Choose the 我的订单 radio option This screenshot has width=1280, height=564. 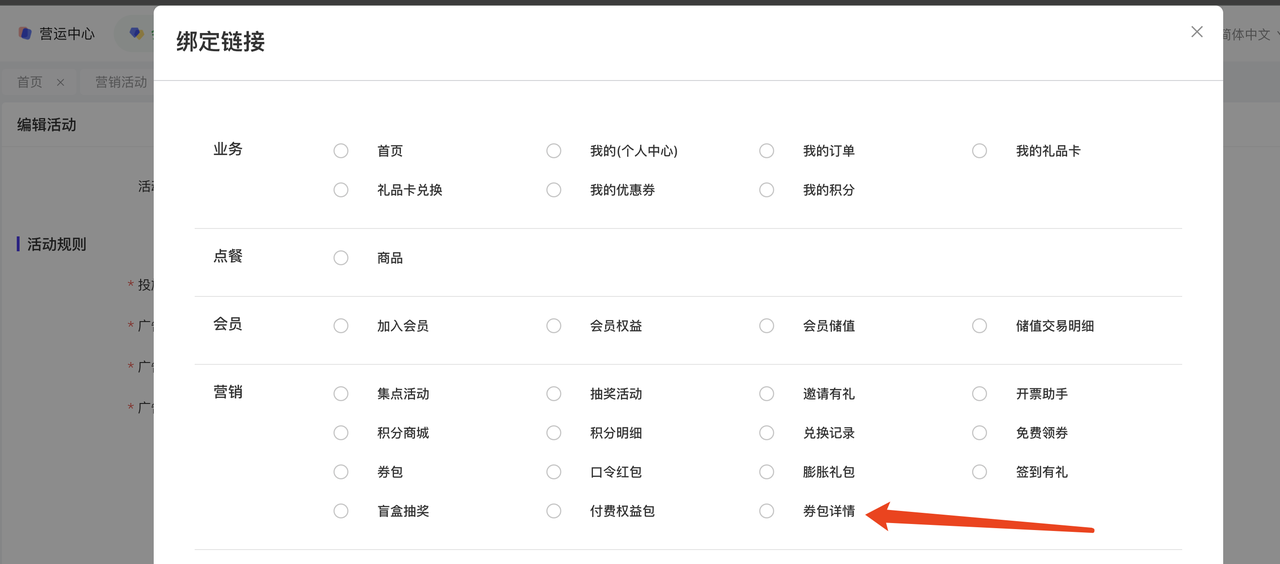click(767, 151)
